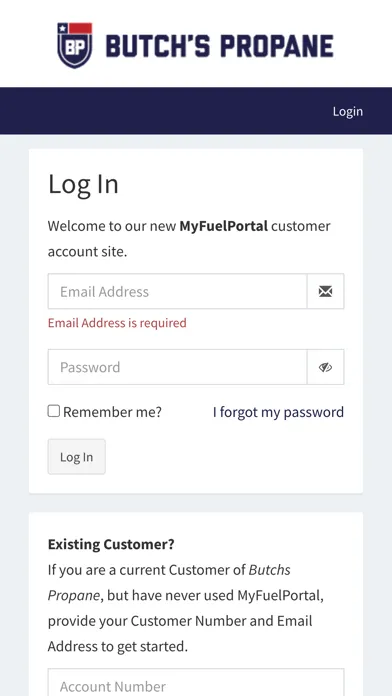Focus the Password input field
The image size is (392, 696).
[x=178, y=367]
